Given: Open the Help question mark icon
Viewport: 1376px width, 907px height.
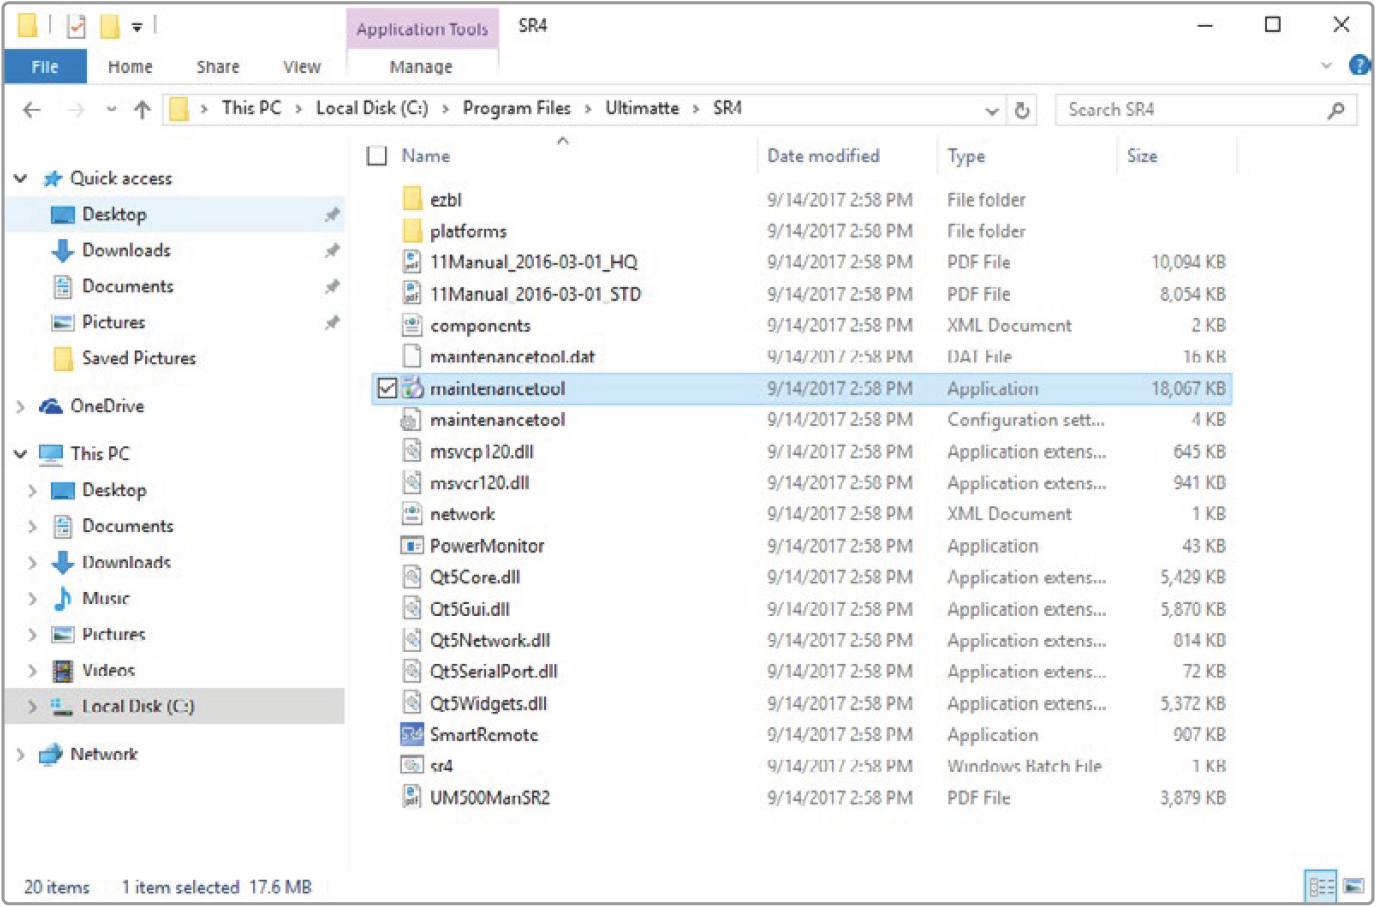Looking at the screenshot, I should coord(1359,66).
